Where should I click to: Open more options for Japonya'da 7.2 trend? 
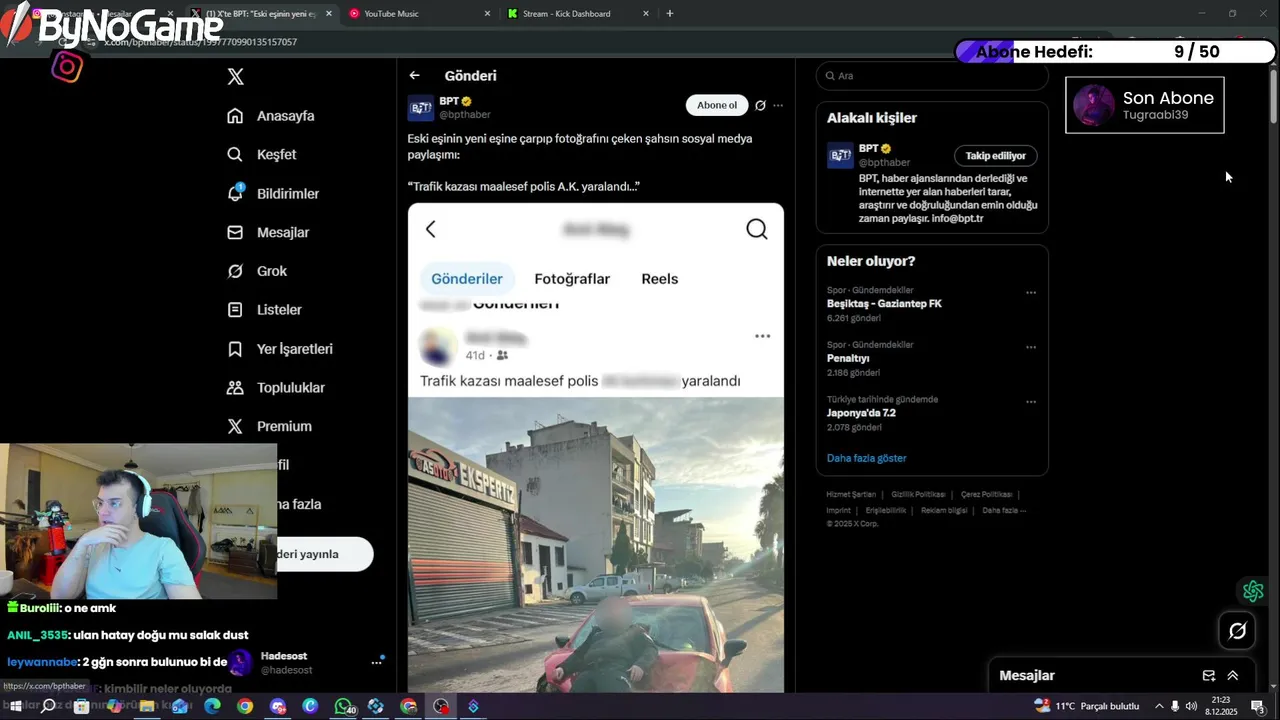1031,402
